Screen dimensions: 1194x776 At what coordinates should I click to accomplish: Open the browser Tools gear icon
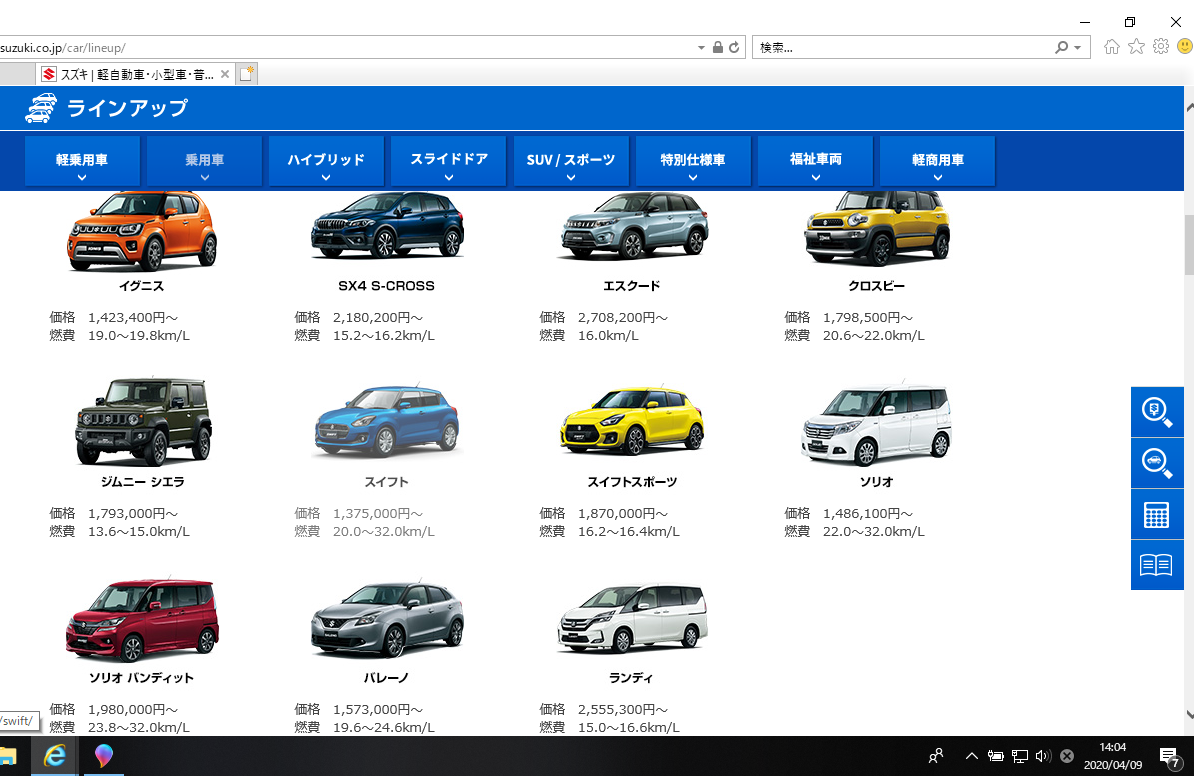click(1160, 46)
